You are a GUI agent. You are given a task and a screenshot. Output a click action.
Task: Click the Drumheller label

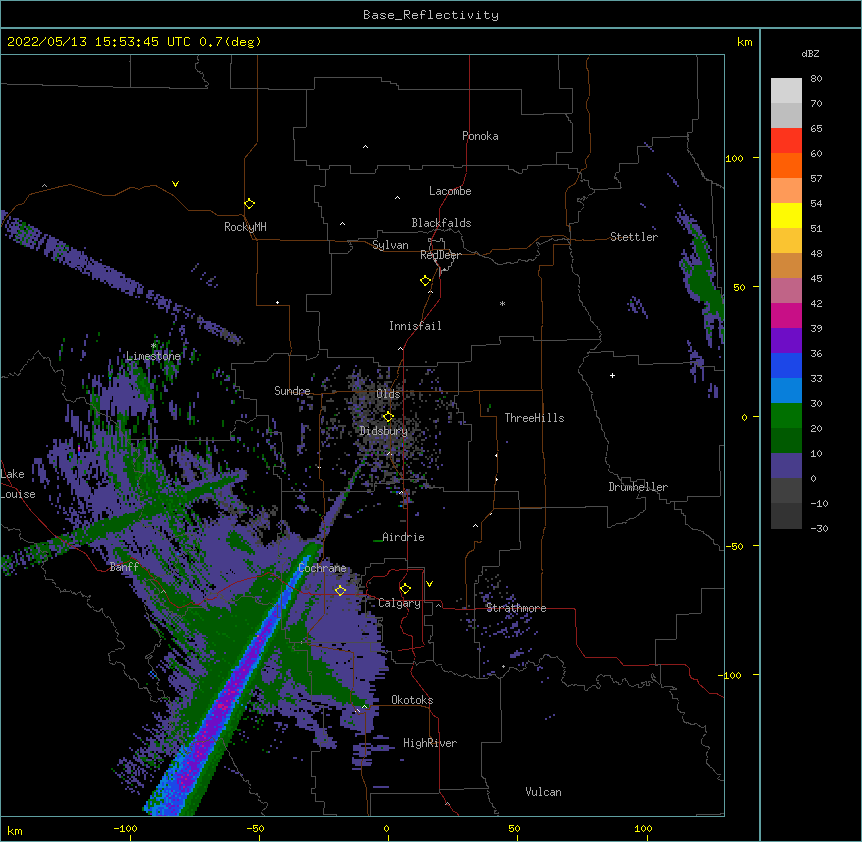[638, 487]
